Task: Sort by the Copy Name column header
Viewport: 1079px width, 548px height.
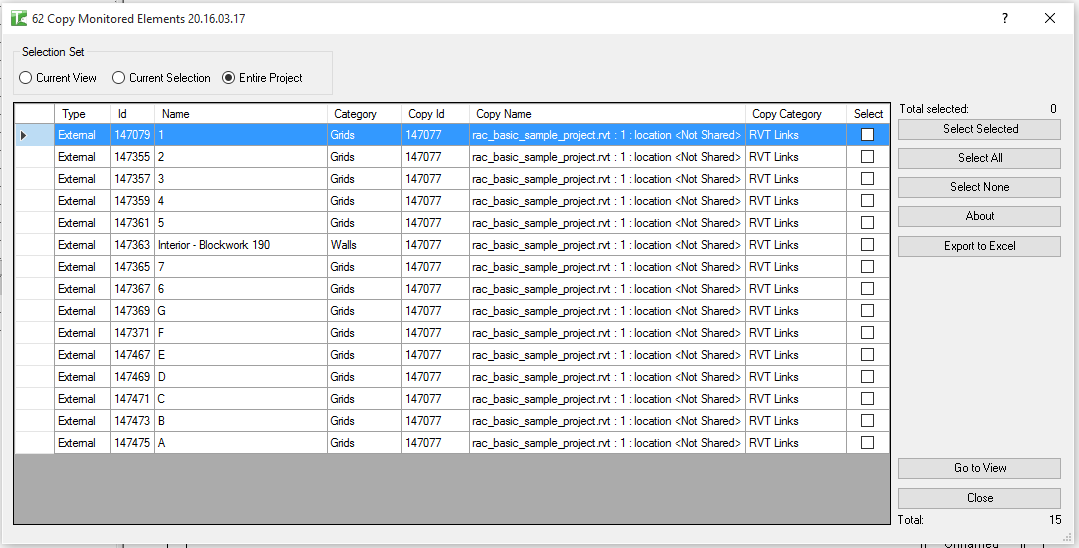Action: click(607, 114)
